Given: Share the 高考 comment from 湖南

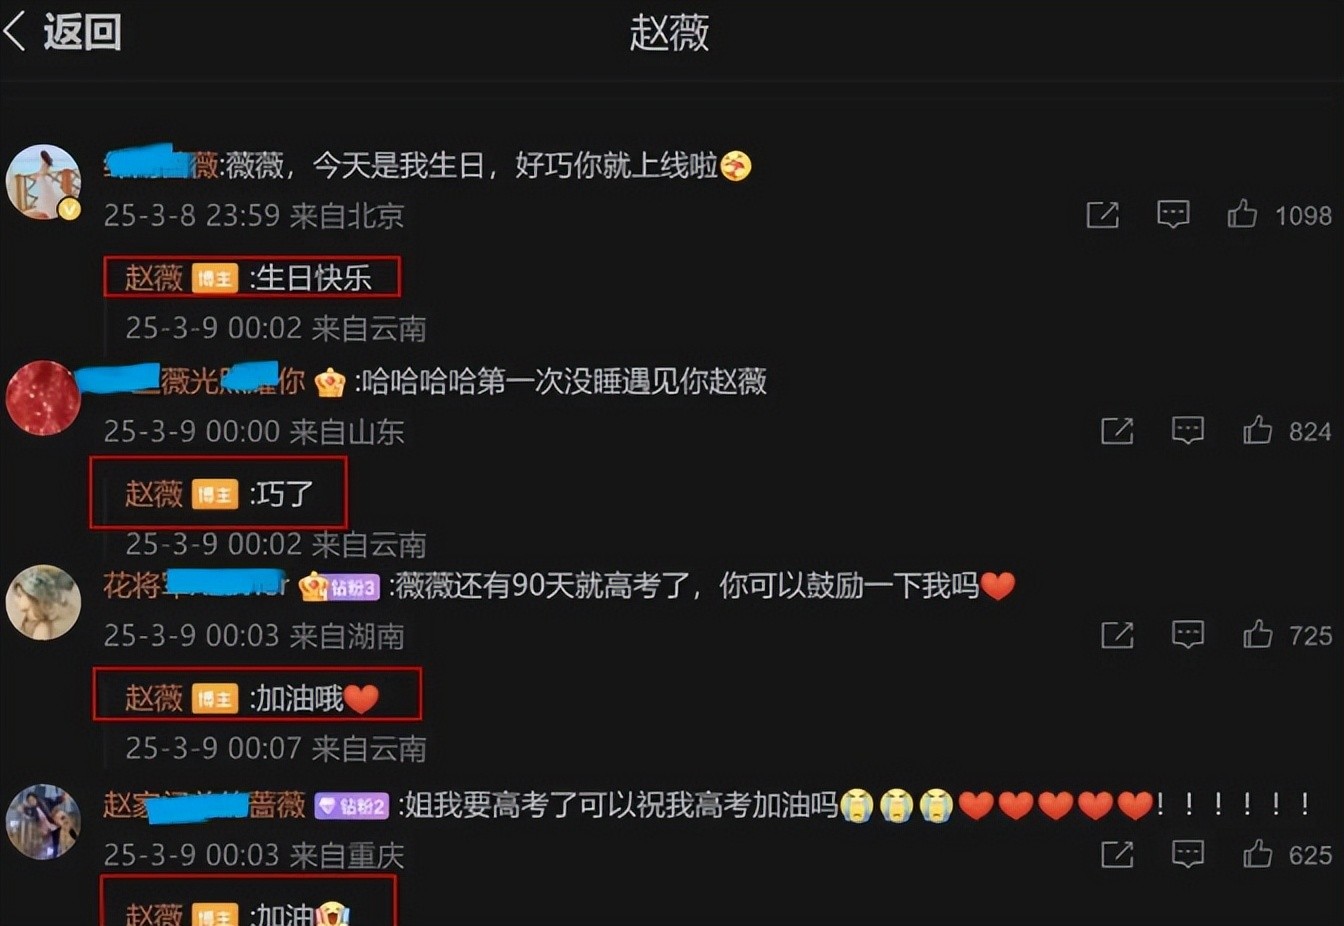Looking at the screenshot, I should (1117, 635).
